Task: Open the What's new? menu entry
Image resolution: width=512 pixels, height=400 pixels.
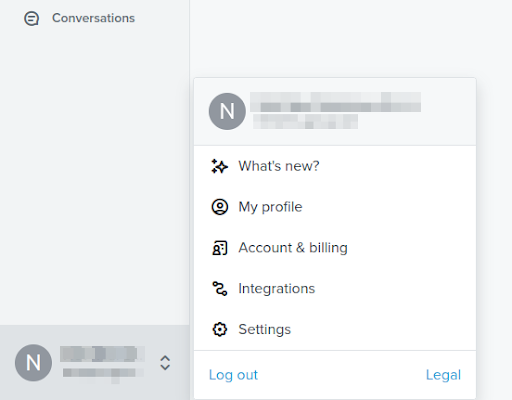Action: [335, 166]
